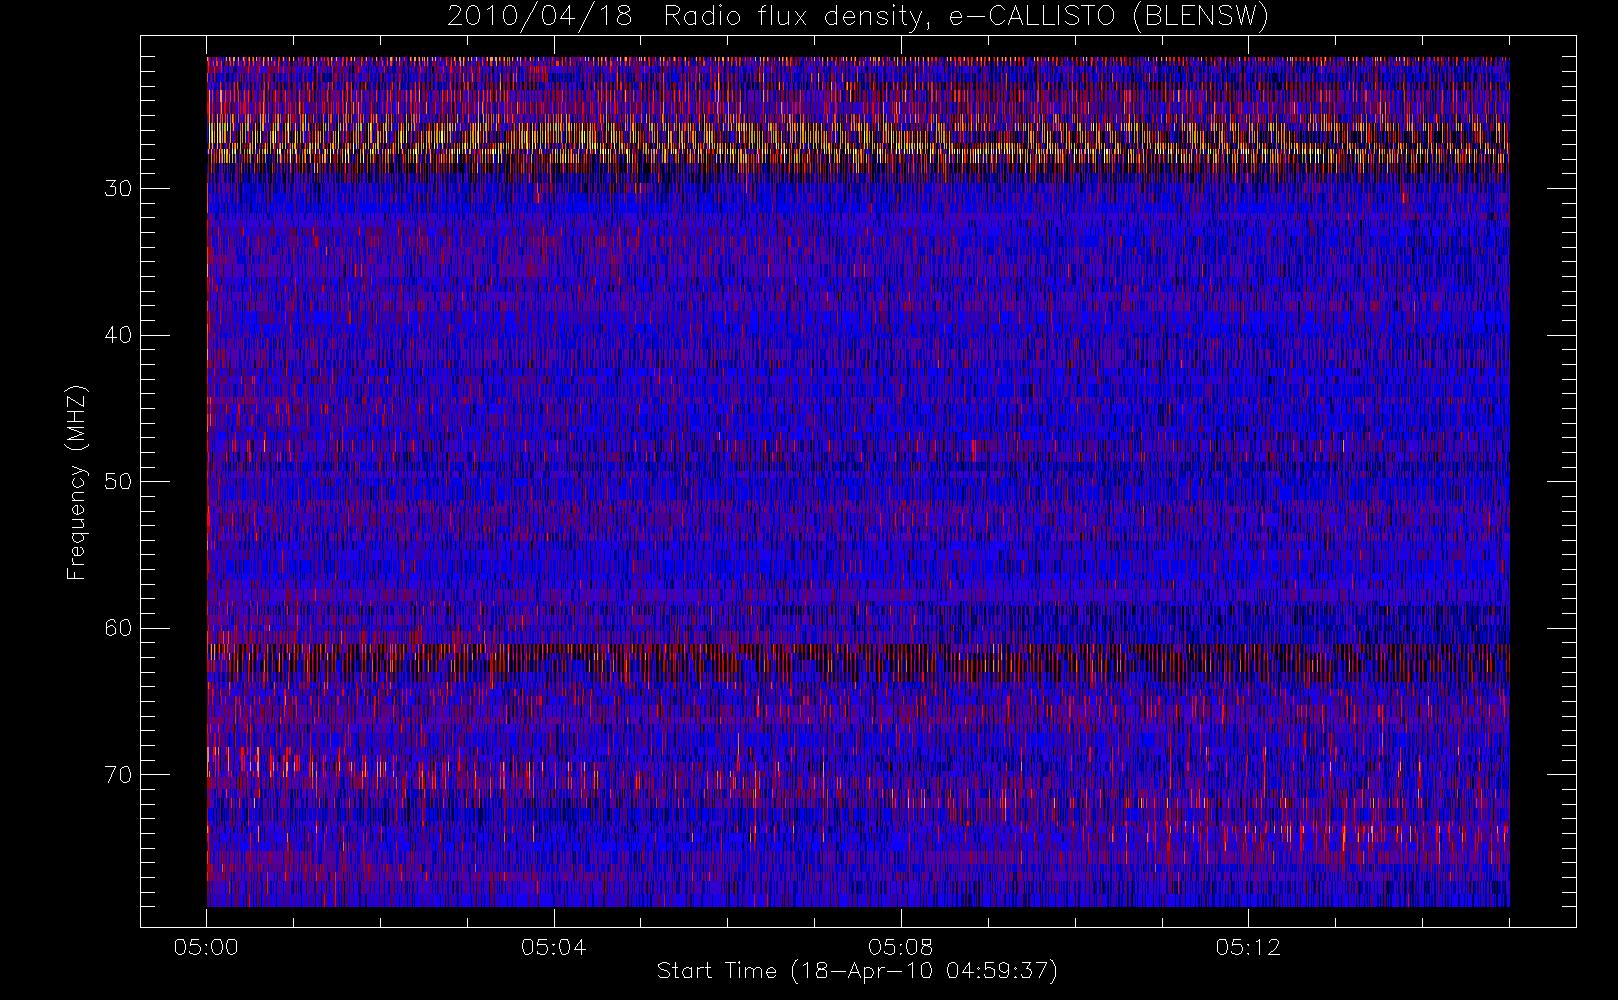Click the 40 frequency tick label
The height and width of the screenshot is (1000, 1618).
[118, 335]
